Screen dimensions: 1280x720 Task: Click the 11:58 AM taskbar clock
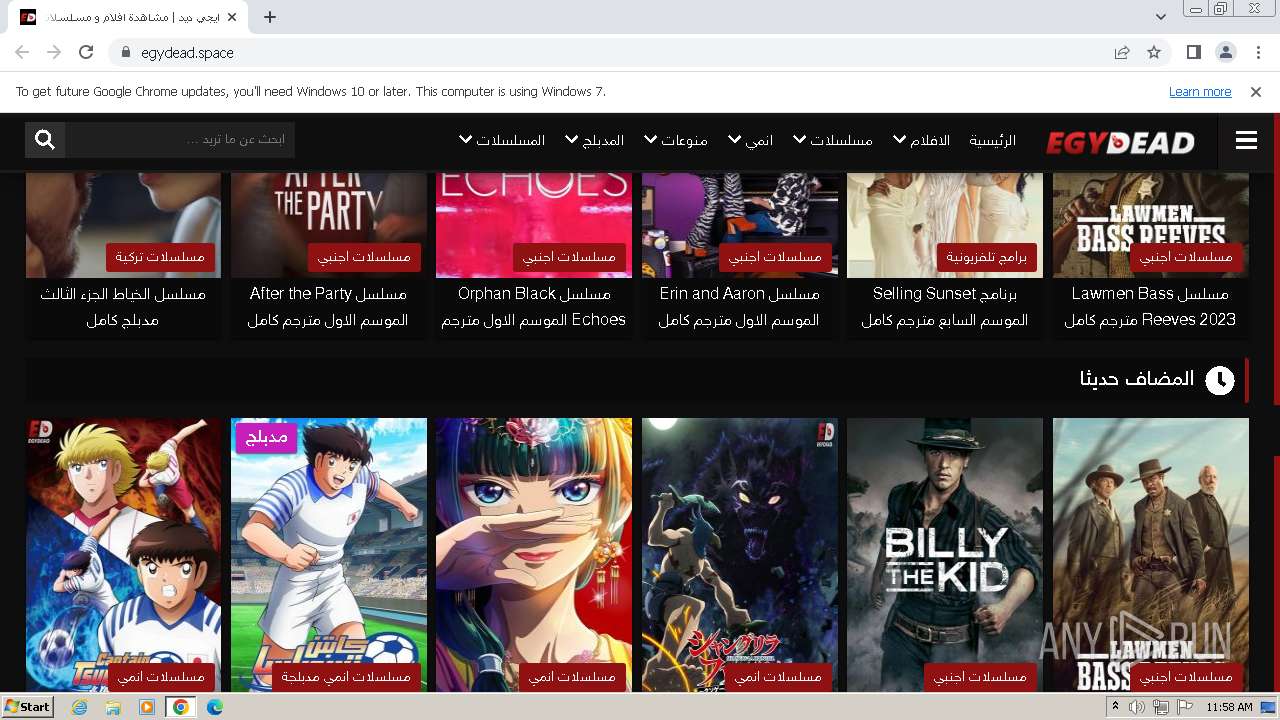pos(1229,707)
